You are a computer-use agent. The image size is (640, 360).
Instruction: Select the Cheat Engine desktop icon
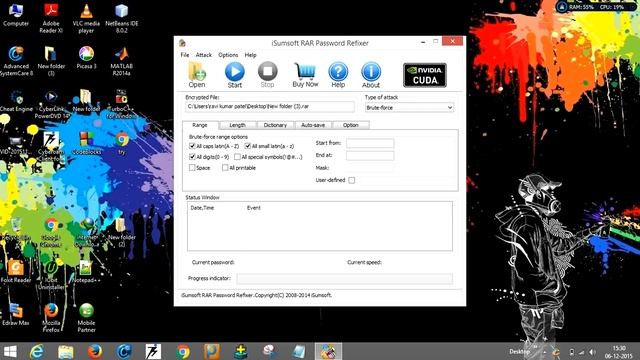(16, 100)
